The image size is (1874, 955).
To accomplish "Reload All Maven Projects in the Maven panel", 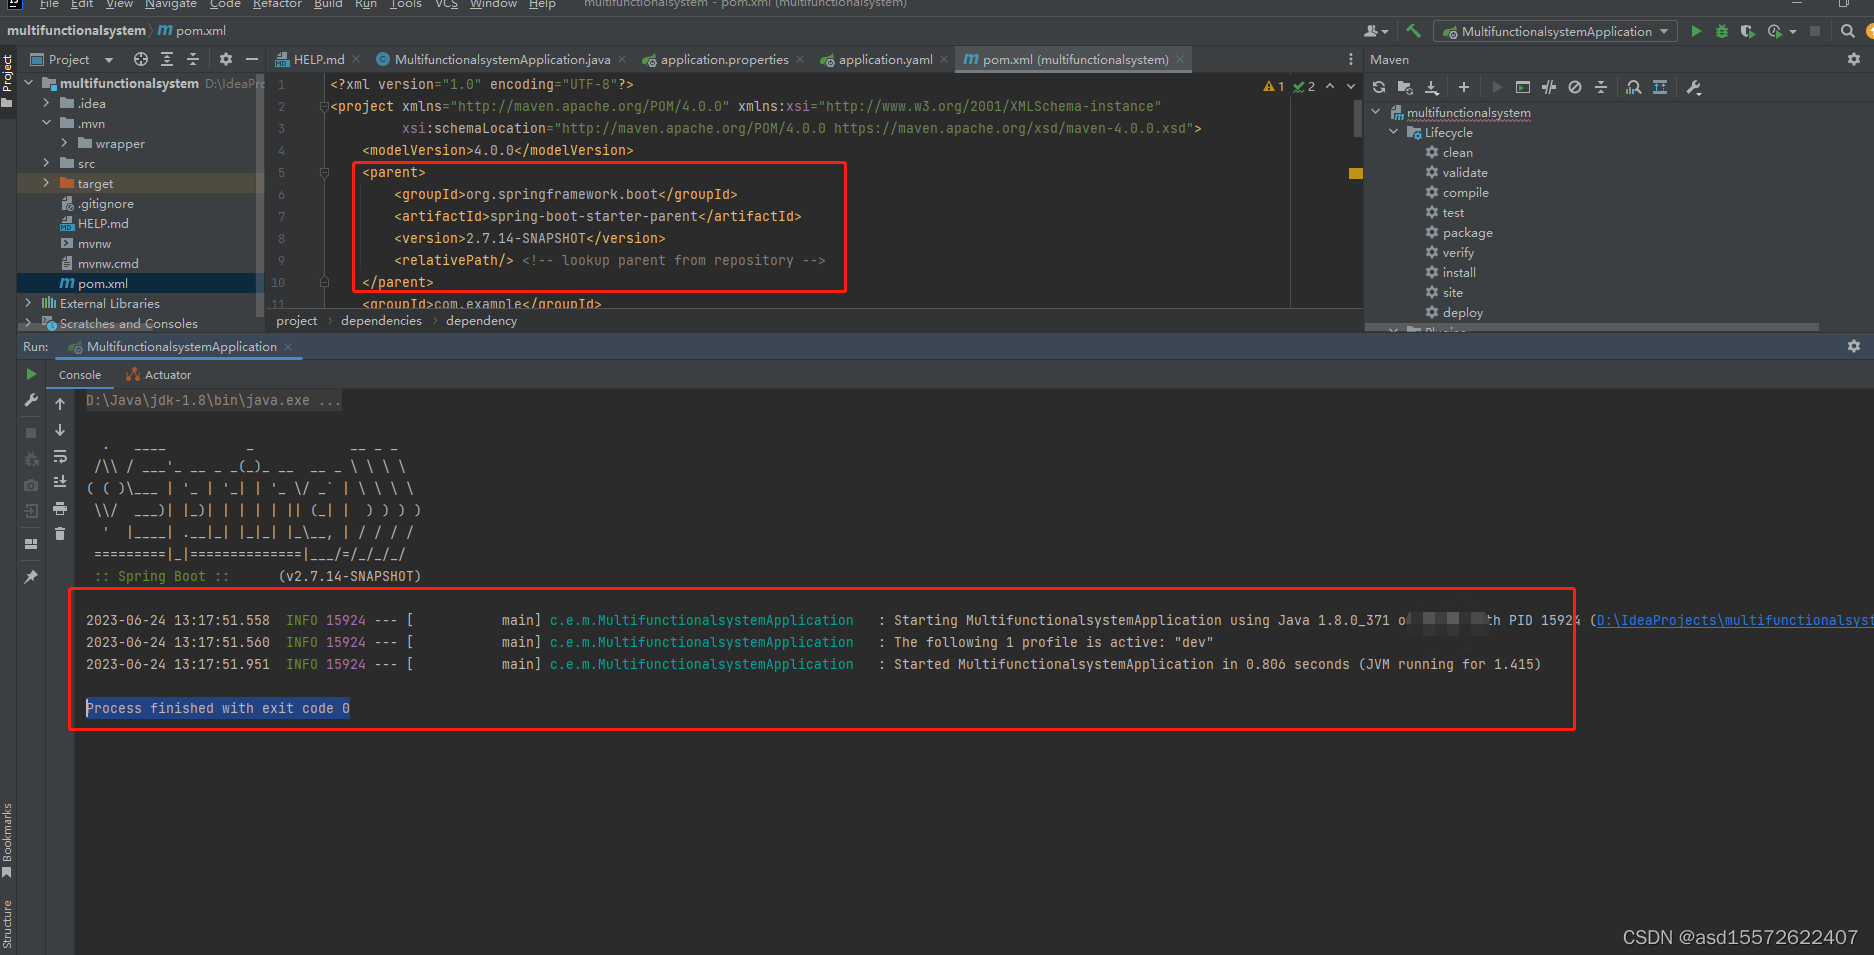I will coord(1379,87).
